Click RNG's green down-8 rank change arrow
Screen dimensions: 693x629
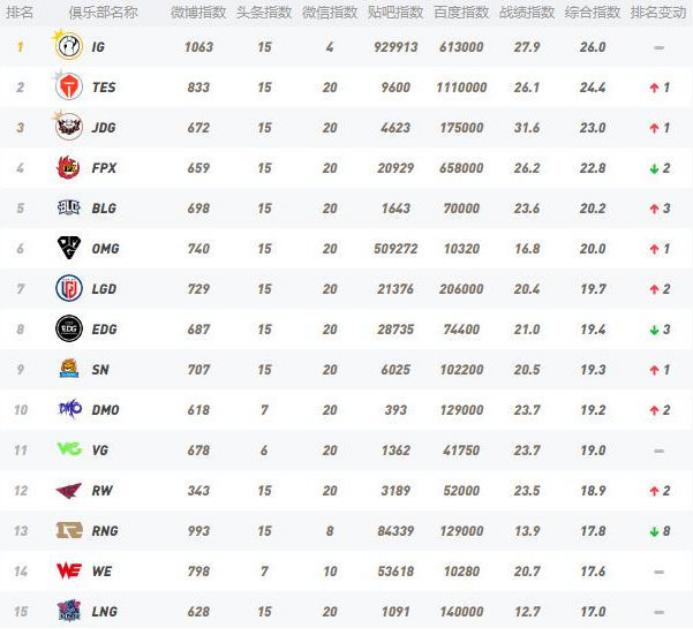[x=653, y=532]
